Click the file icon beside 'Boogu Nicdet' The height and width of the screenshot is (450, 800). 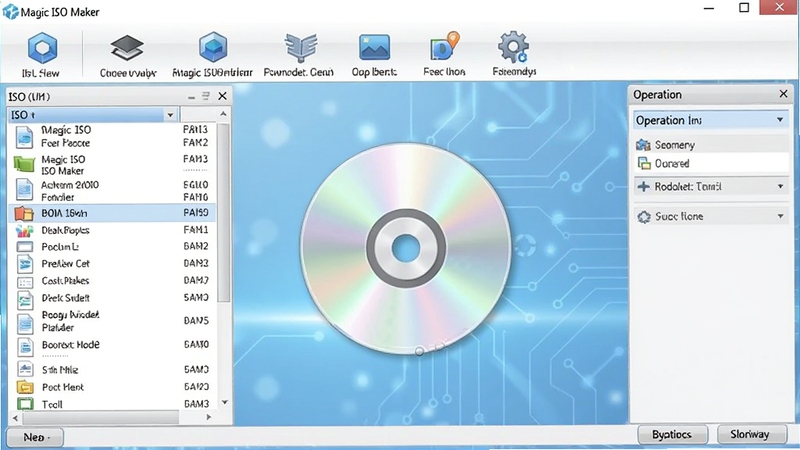point(24,323)
